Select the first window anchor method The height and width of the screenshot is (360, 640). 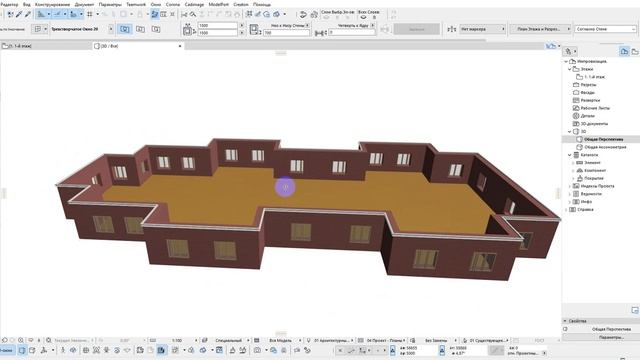click(x=125, y=29)
